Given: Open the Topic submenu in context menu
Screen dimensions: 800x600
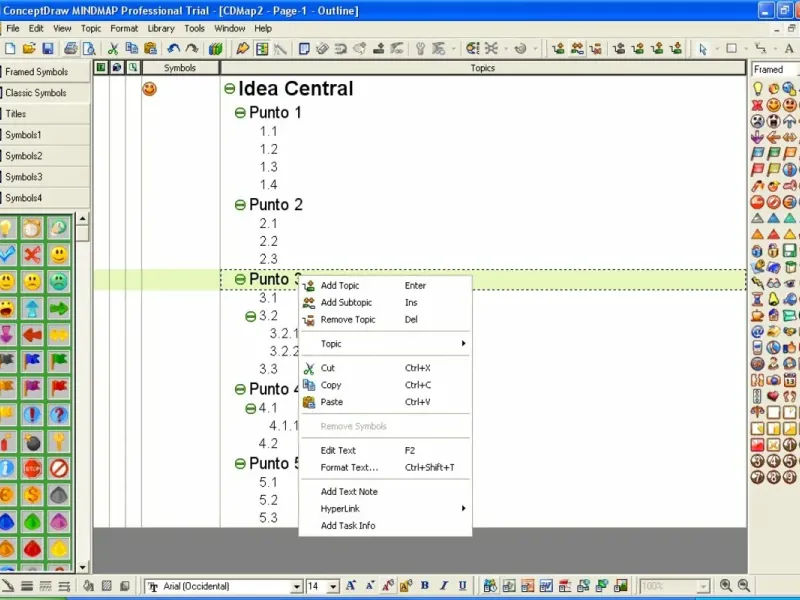Looking at the screenshot, I should [x=385, y=344].
